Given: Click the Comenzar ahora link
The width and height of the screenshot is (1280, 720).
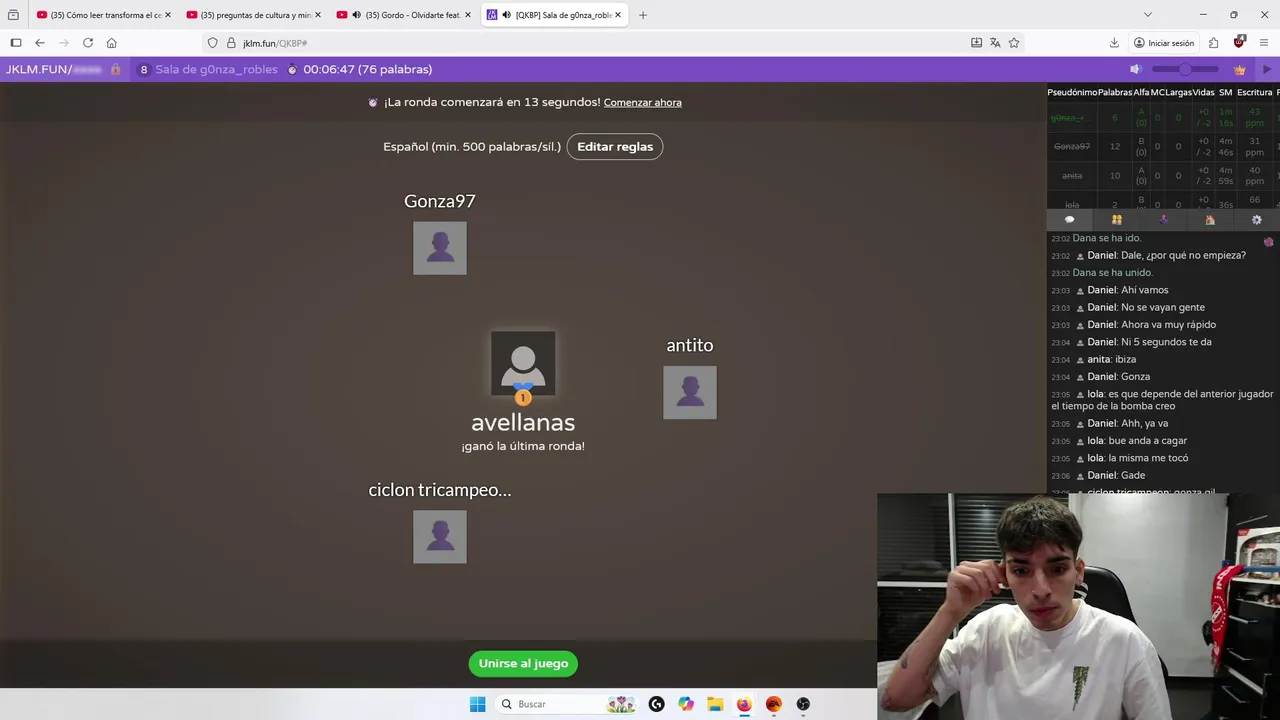Looking at the screenshot, I should pos(643,103).
